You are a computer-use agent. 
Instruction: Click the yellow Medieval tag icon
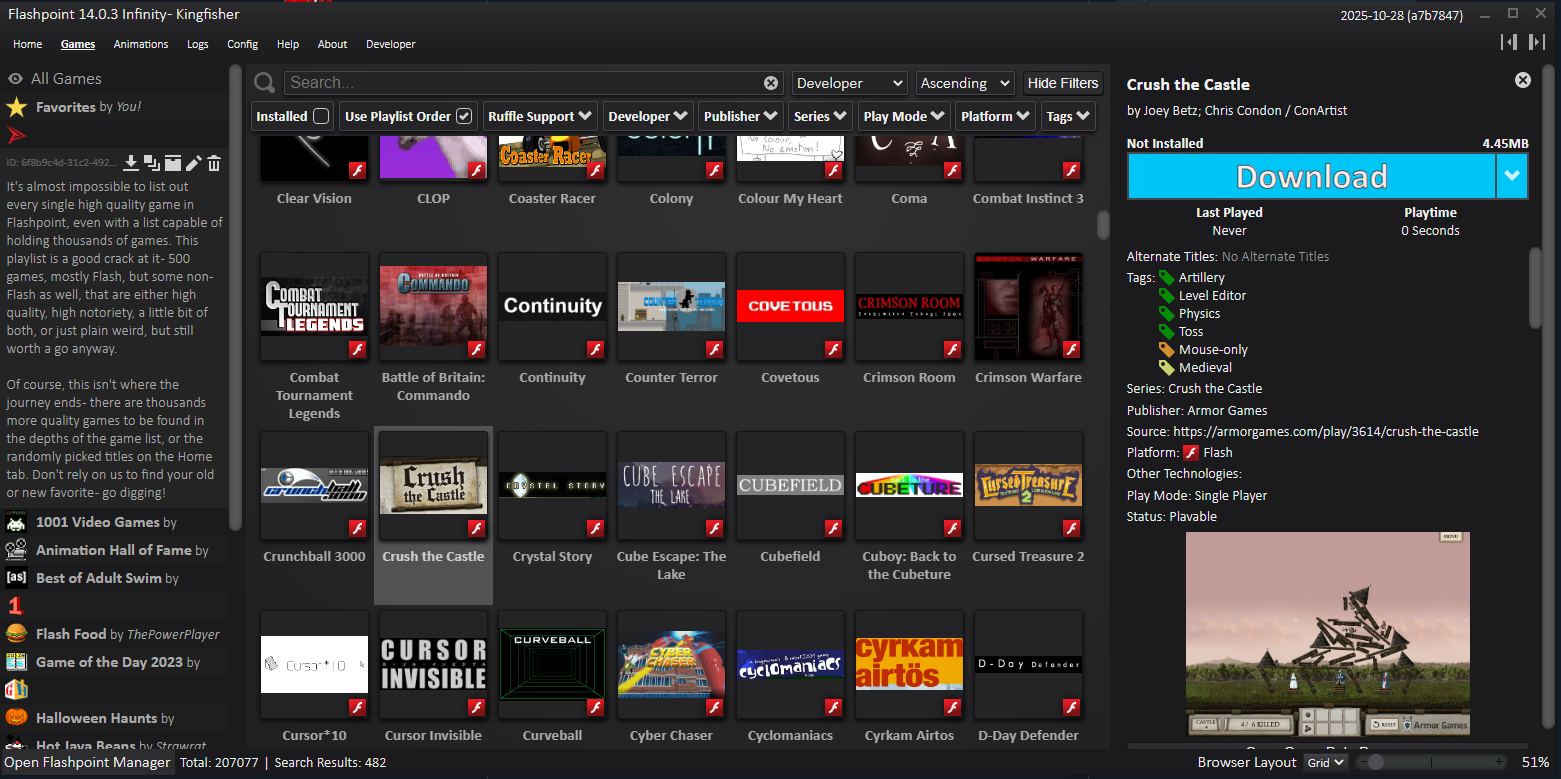(x=1166, y=367)
